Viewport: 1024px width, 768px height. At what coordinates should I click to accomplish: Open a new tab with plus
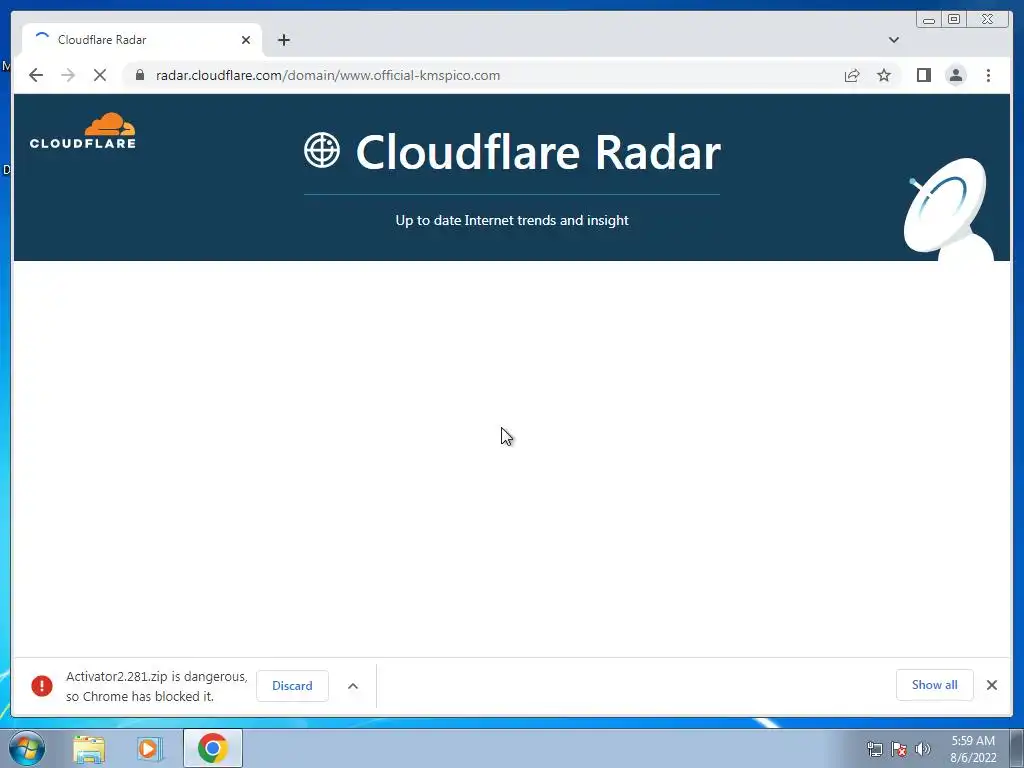pos(283,40)
